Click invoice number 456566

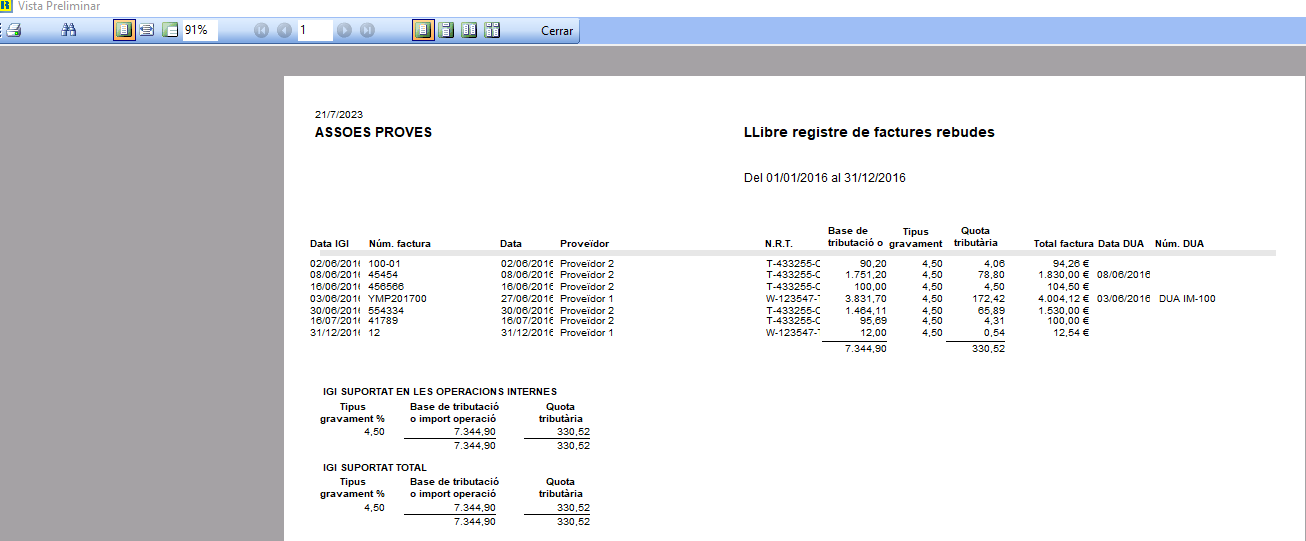(x=386, y=286)
